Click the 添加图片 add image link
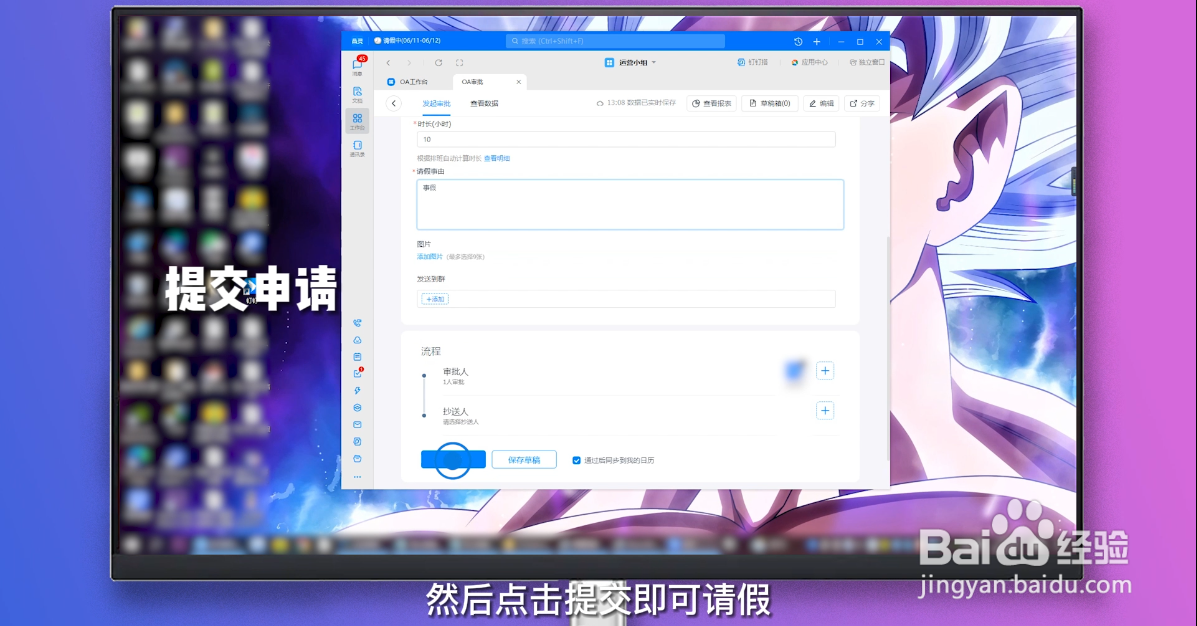1197x626 pixels. click(430, 257)
